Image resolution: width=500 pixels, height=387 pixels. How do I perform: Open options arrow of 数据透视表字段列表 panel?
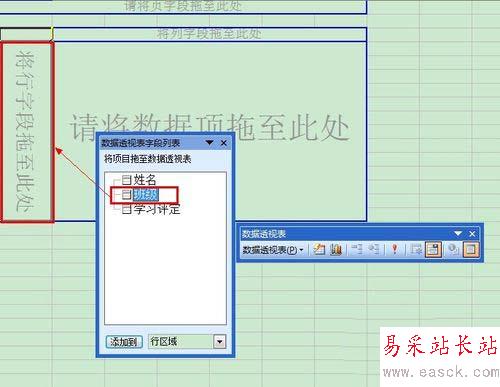[x=209, y=143]
